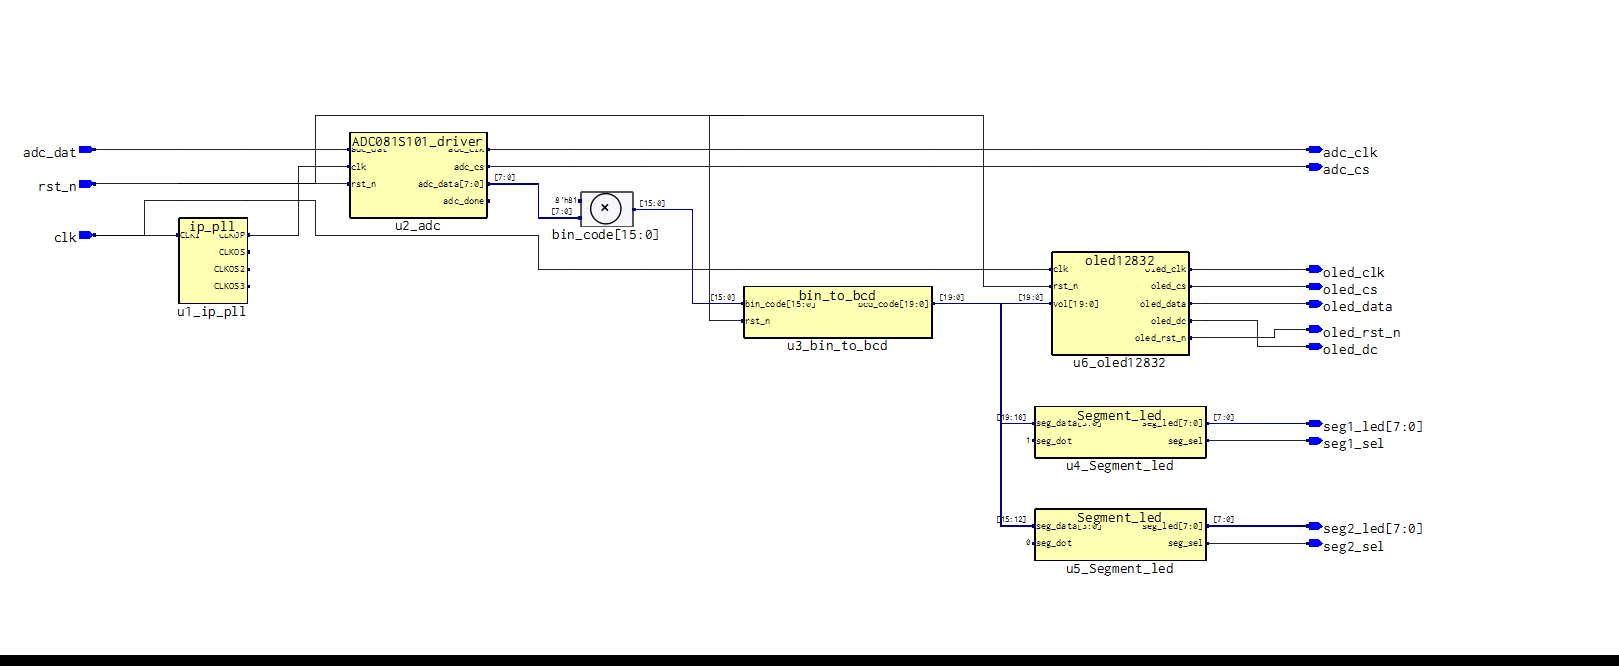The image size is (1619, 666).
Task: Select the u5_Segment_led block
Action: pos(1120,534)
